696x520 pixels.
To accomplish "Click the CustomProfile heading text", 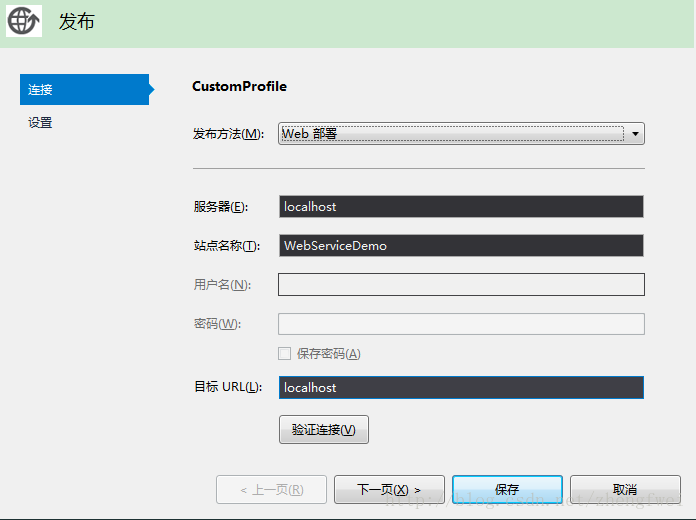I will (240, 86).
